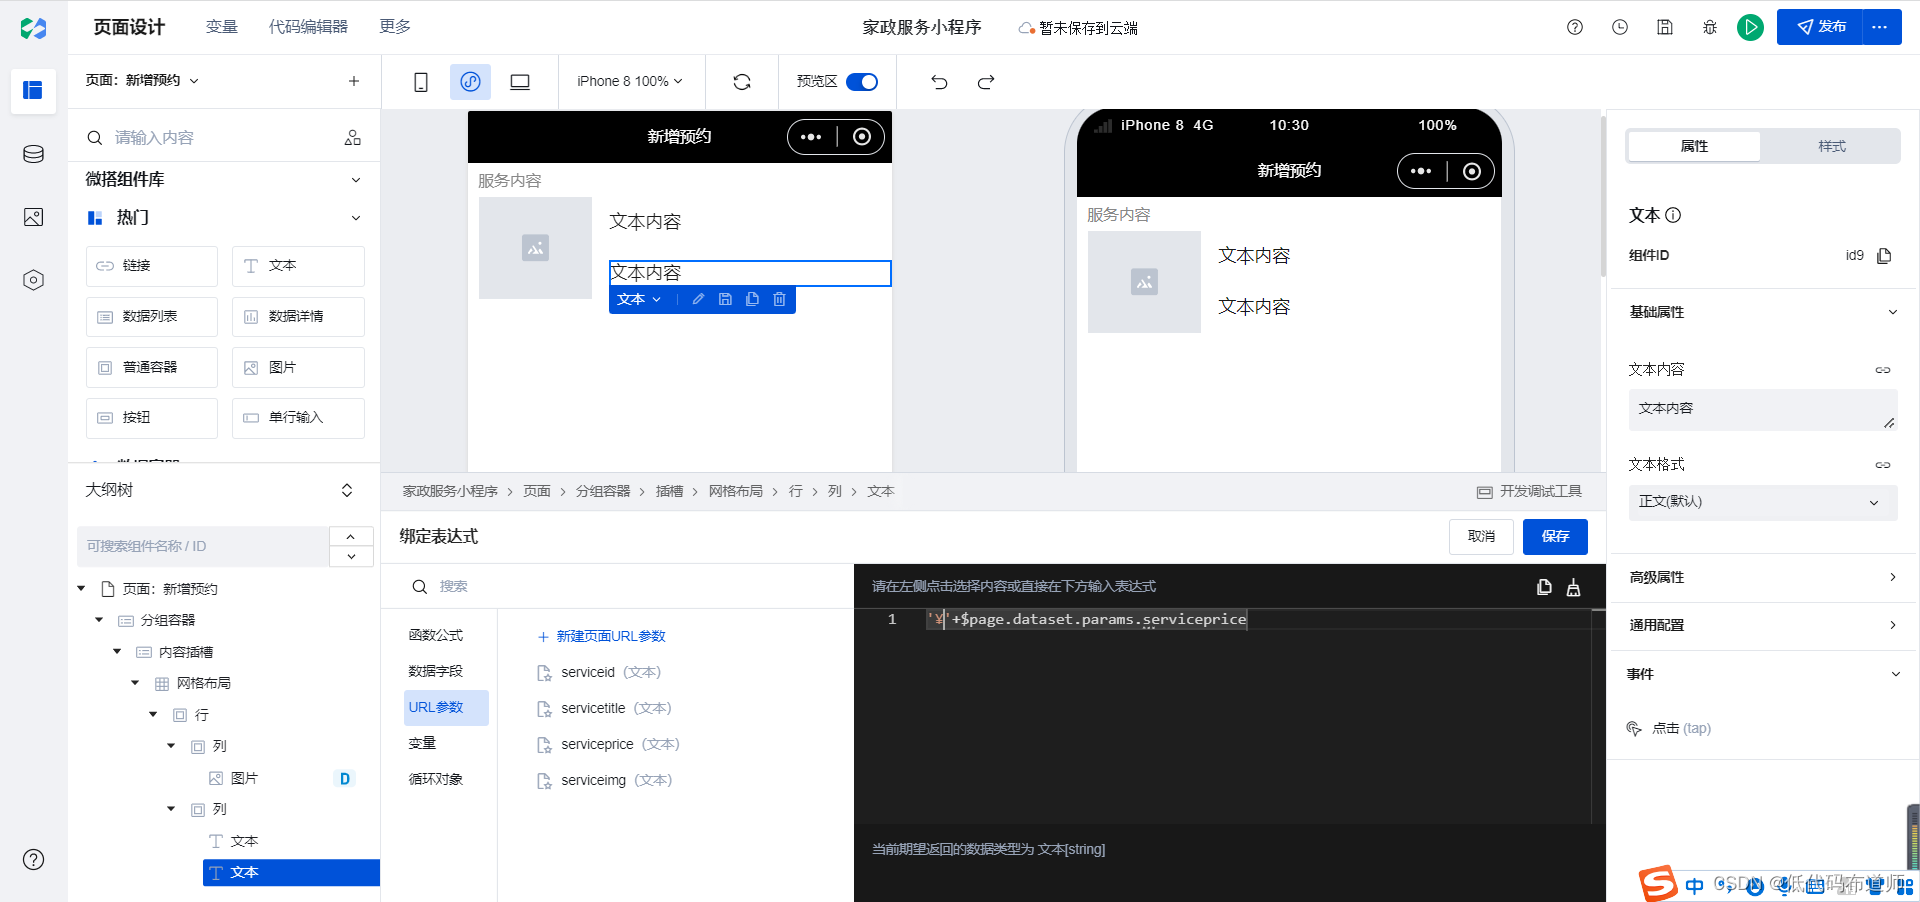Copy expression in editor header
This screenshot has height=902, width=1920.
(x=1544, y=587)
